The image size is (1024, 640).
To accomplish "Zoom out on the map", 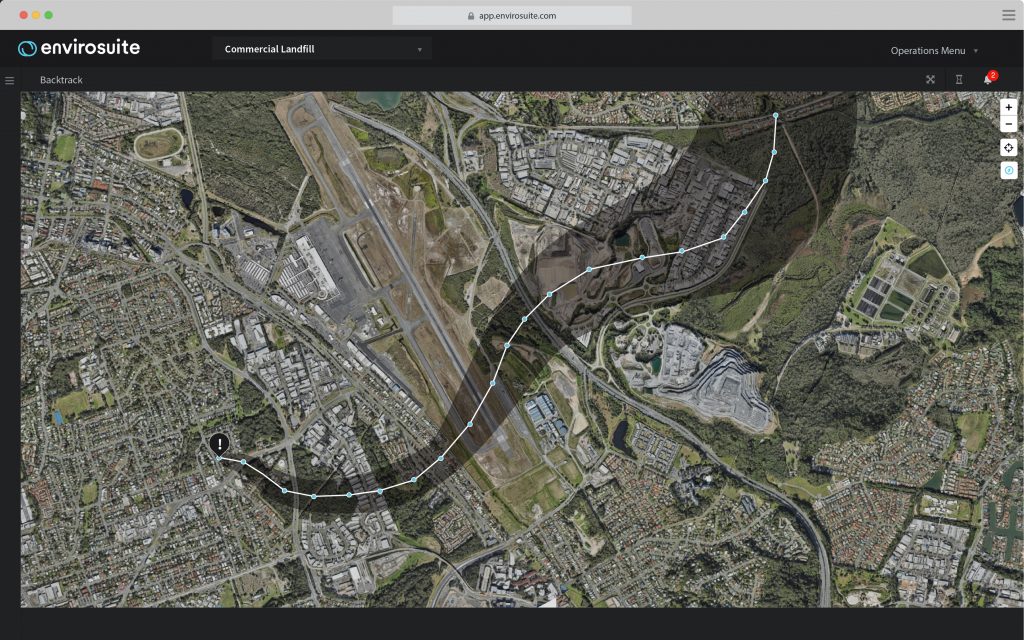I will (1008, 124).
